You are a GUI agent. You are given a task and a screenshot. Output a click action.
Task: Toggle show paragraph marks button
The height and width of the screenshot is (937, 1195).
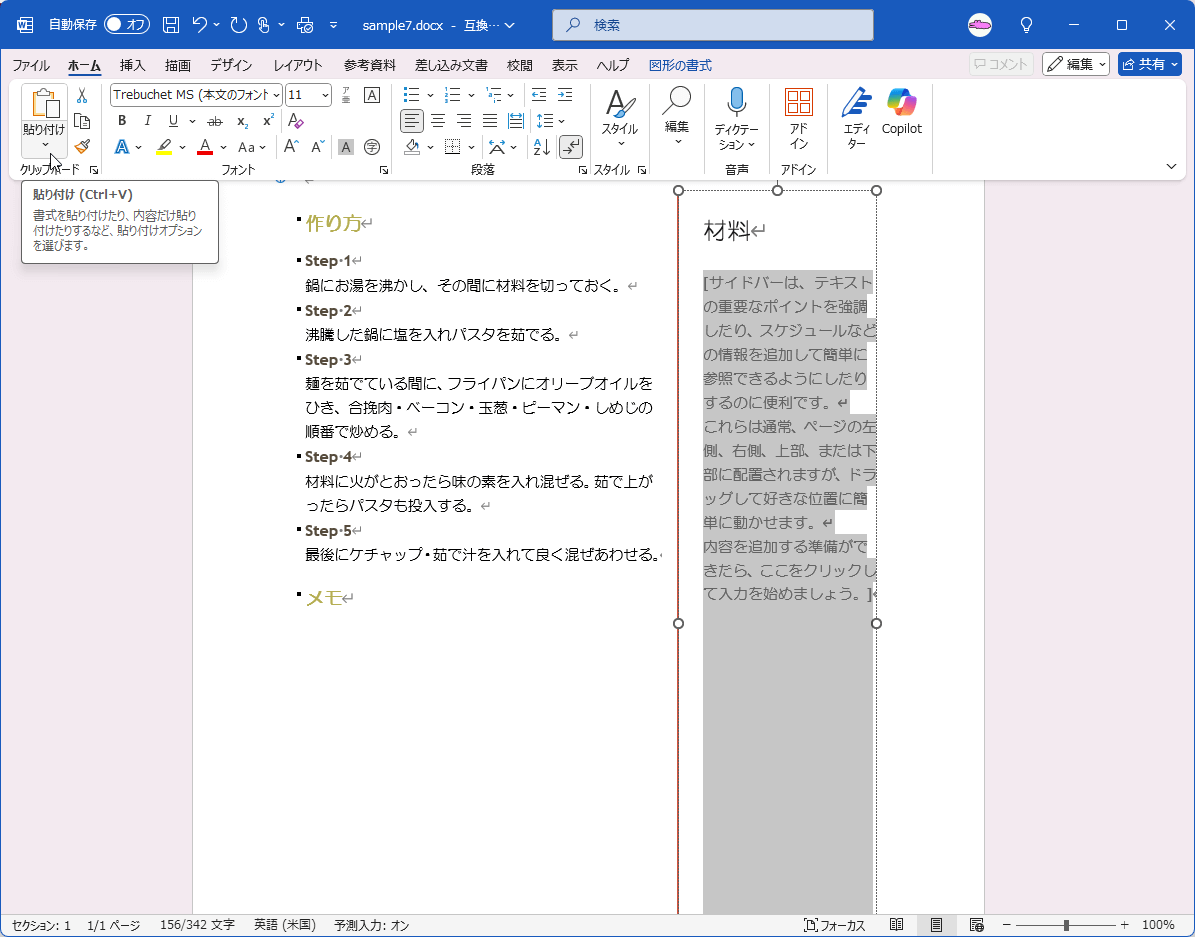point(570,147)
